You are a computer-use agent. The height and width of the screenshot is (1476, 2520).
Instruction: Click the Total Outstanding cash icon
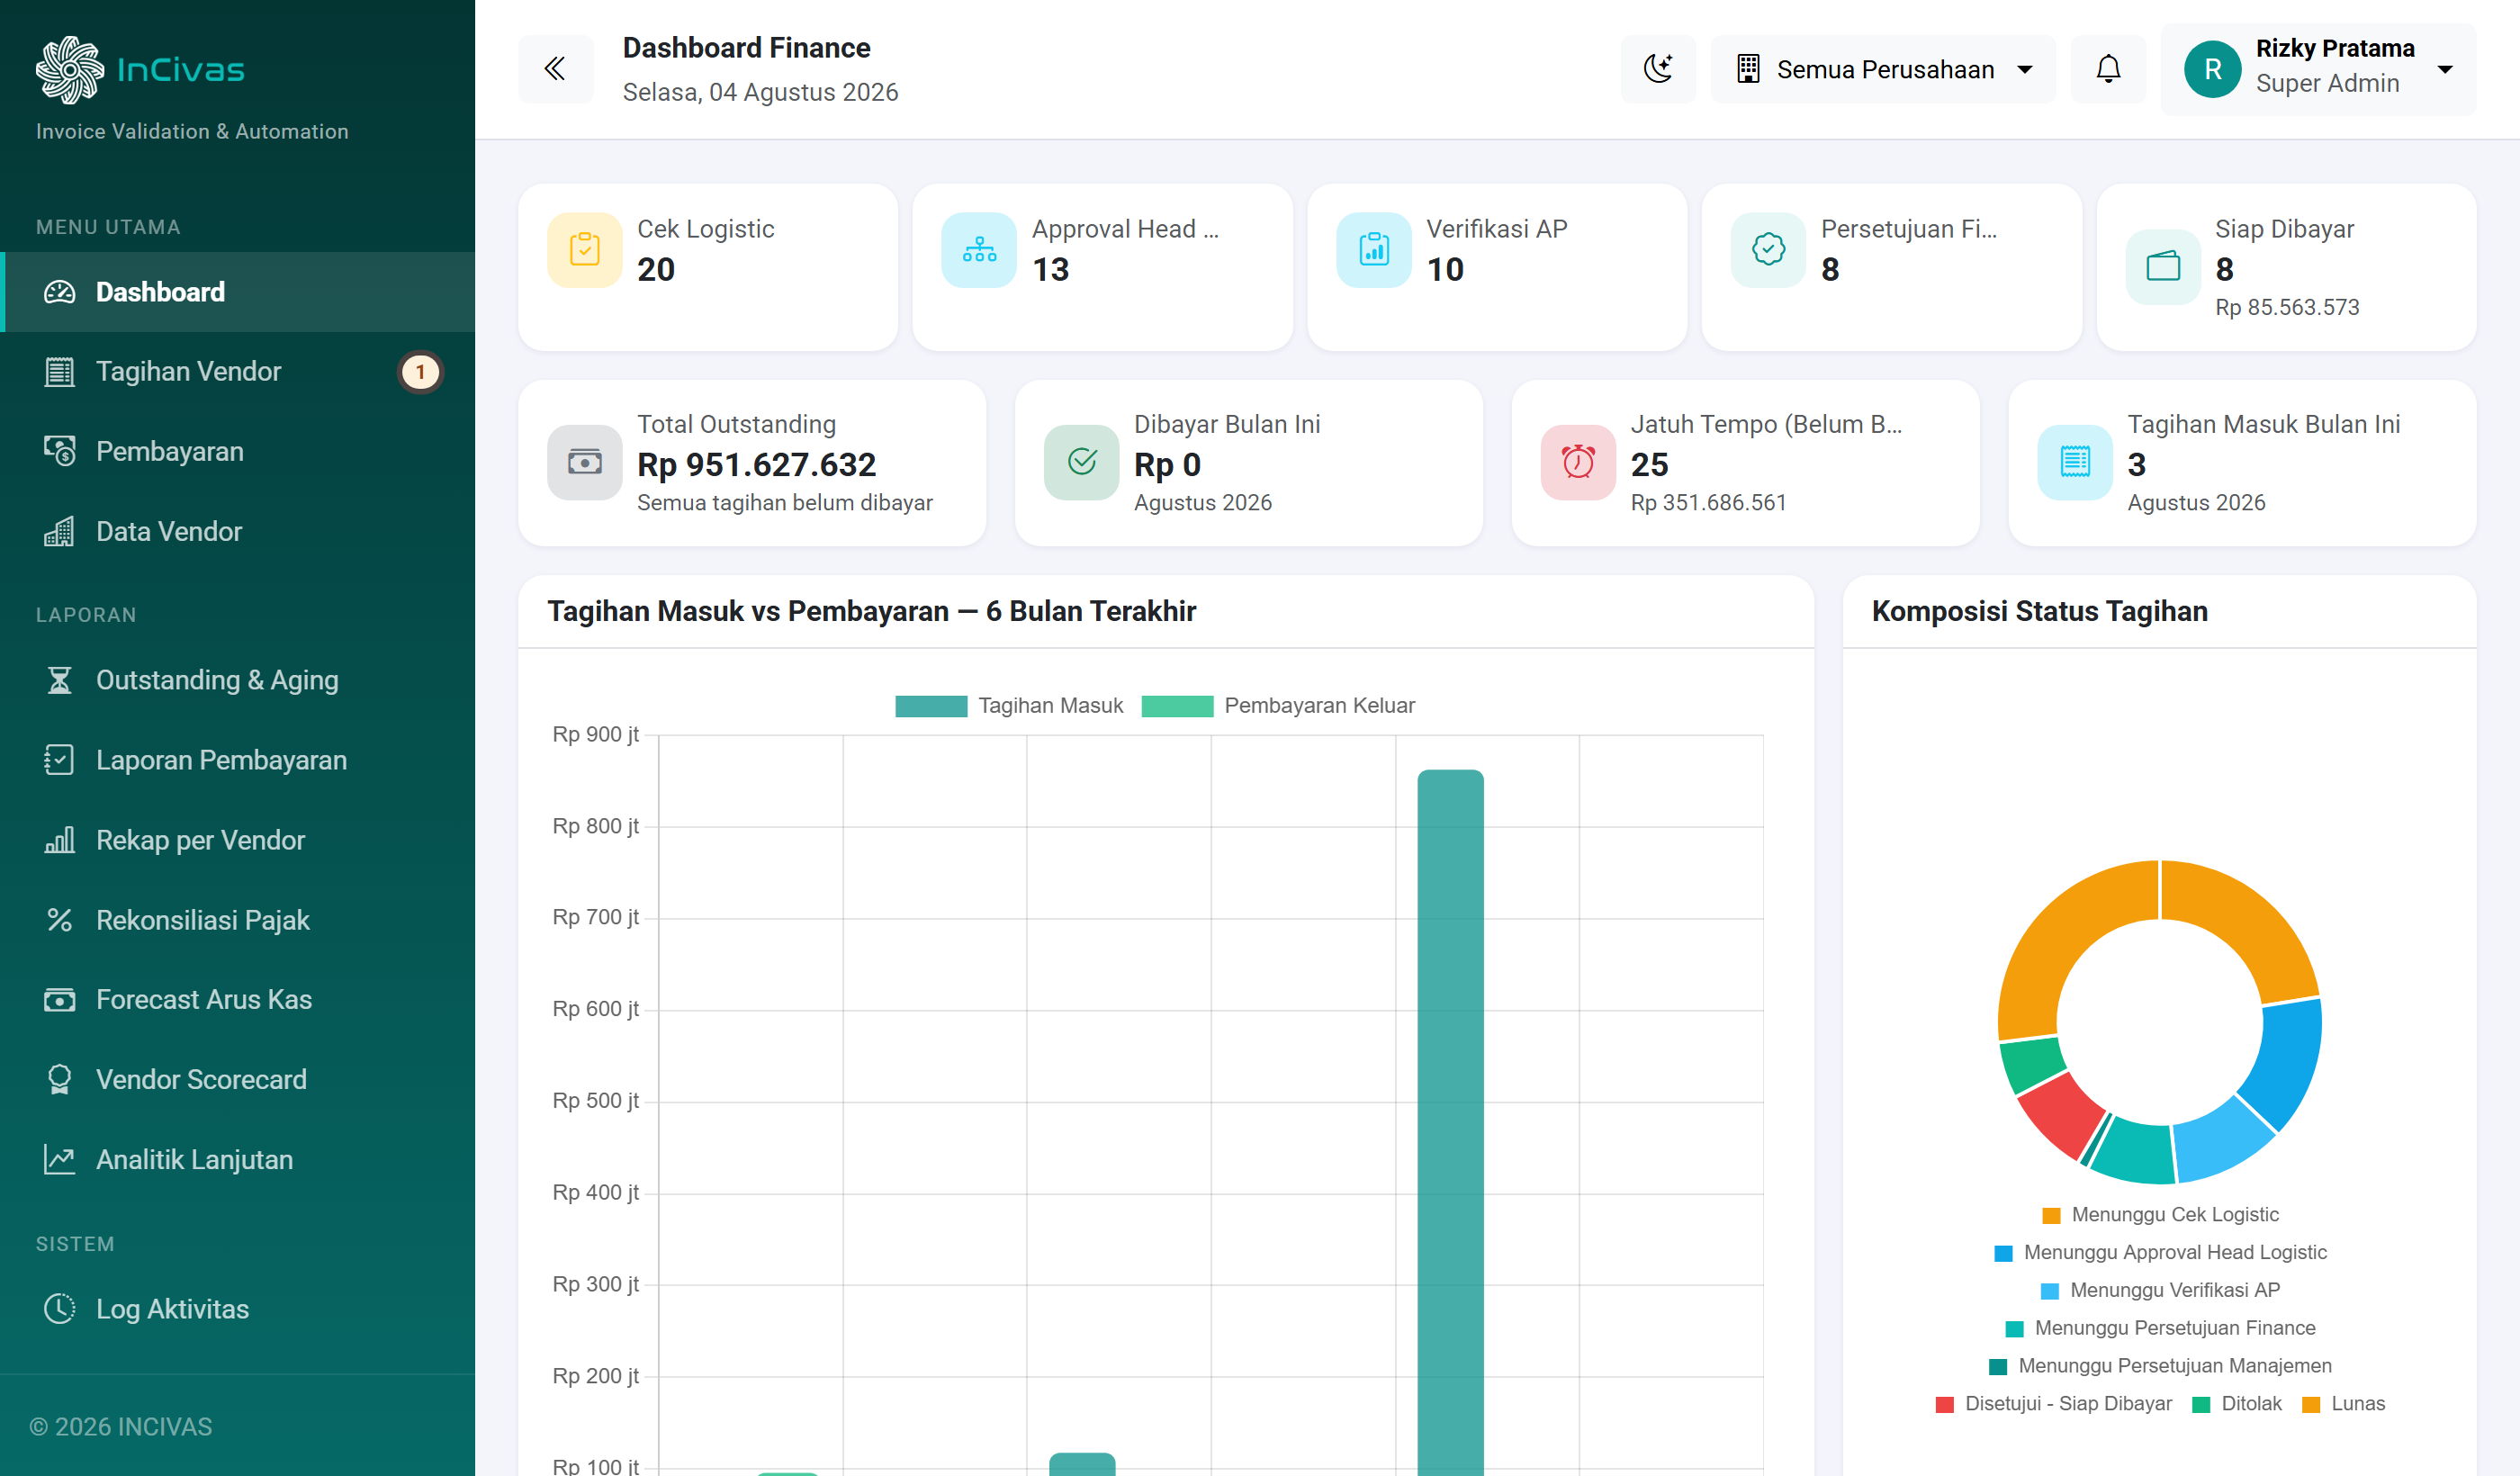click(585, 462)
